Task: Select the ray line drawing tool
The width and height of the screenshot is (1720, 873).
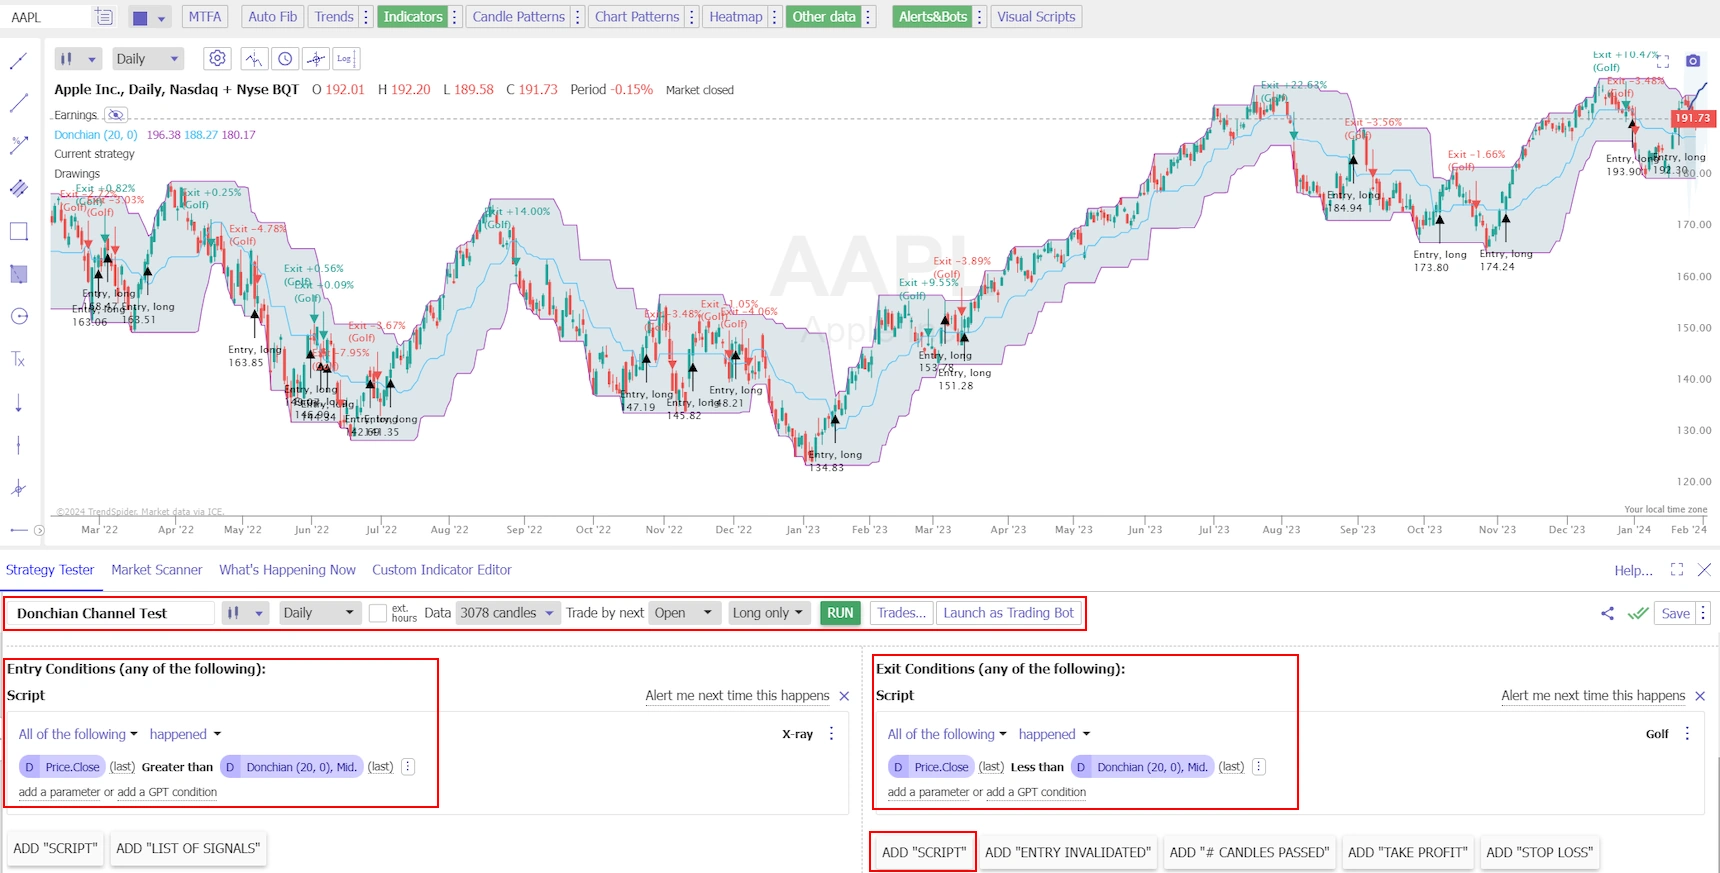Action: tap(18, 103)
